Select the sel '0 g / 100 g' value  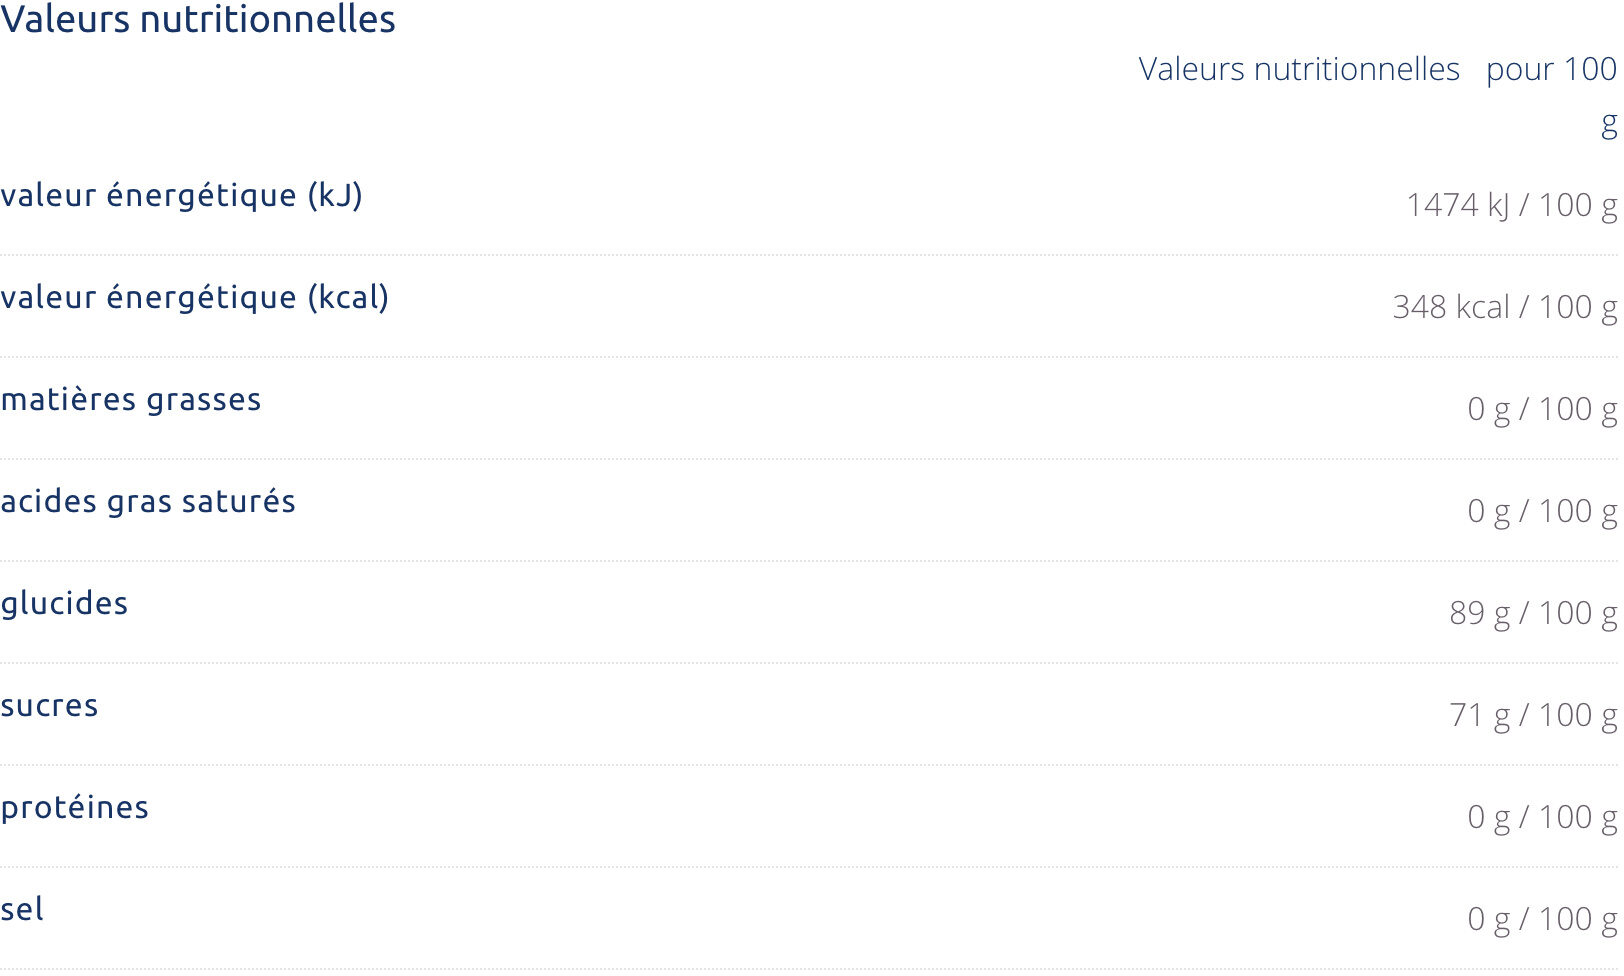tap(1542, 919)
